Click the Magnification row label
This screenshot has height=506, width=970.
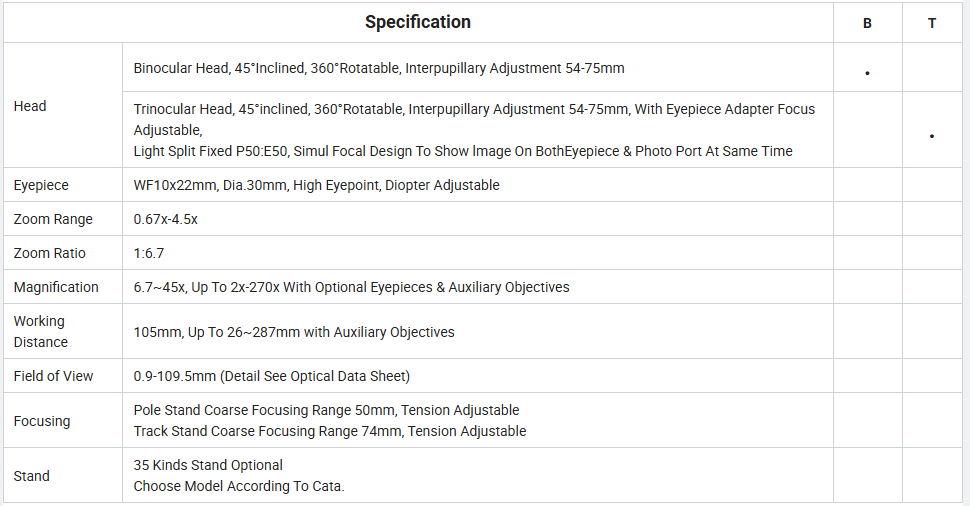coord(56,287)
